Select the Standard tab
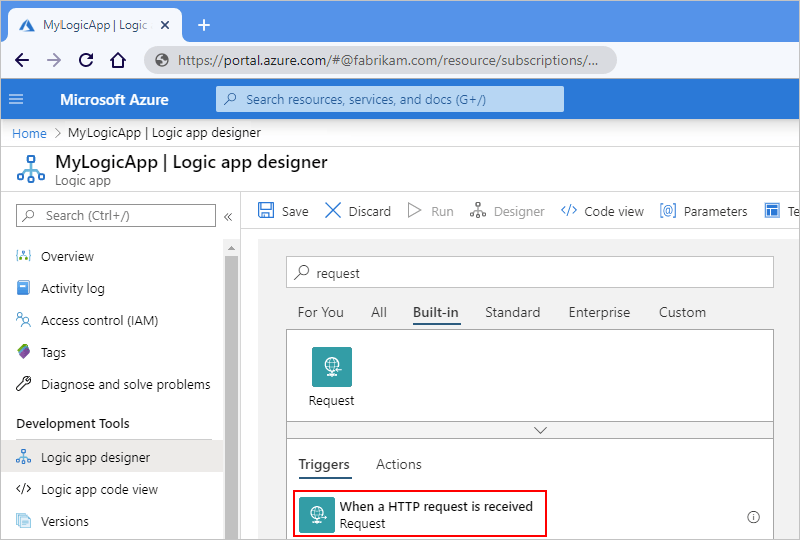800x540 pixels. (x=512, y=312)
